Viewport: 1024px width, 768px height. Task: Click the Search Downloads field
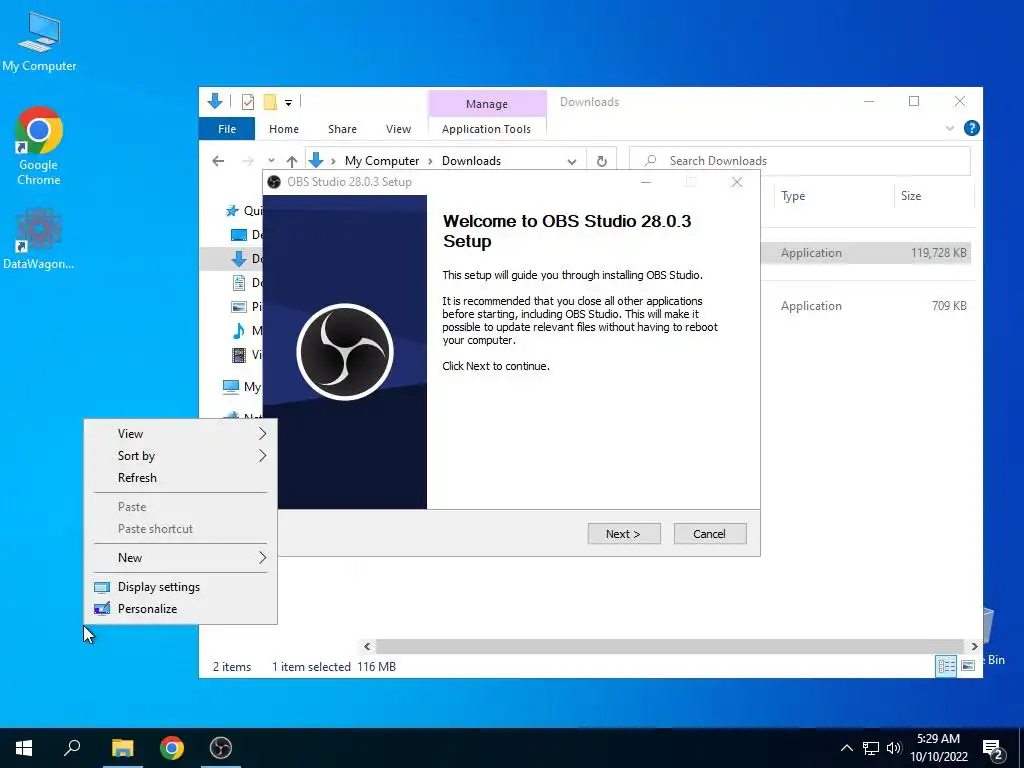point(799,161)
